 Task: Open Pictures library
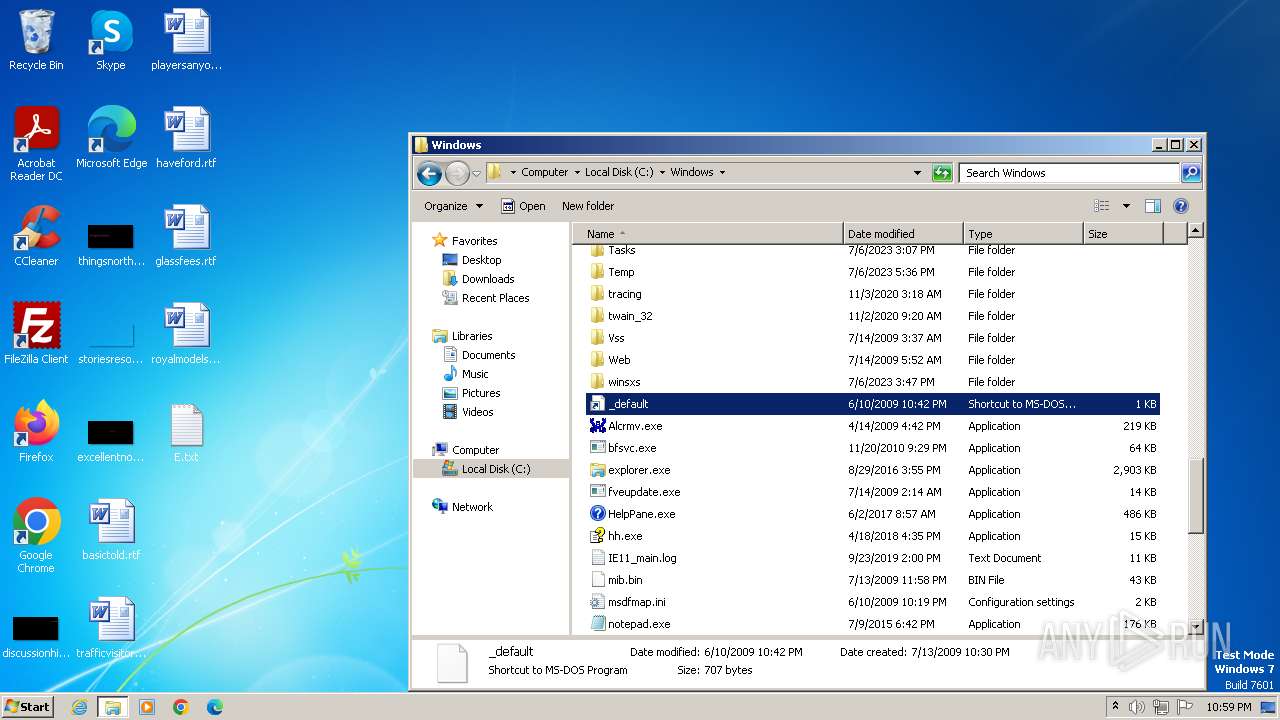coord(481,393)
